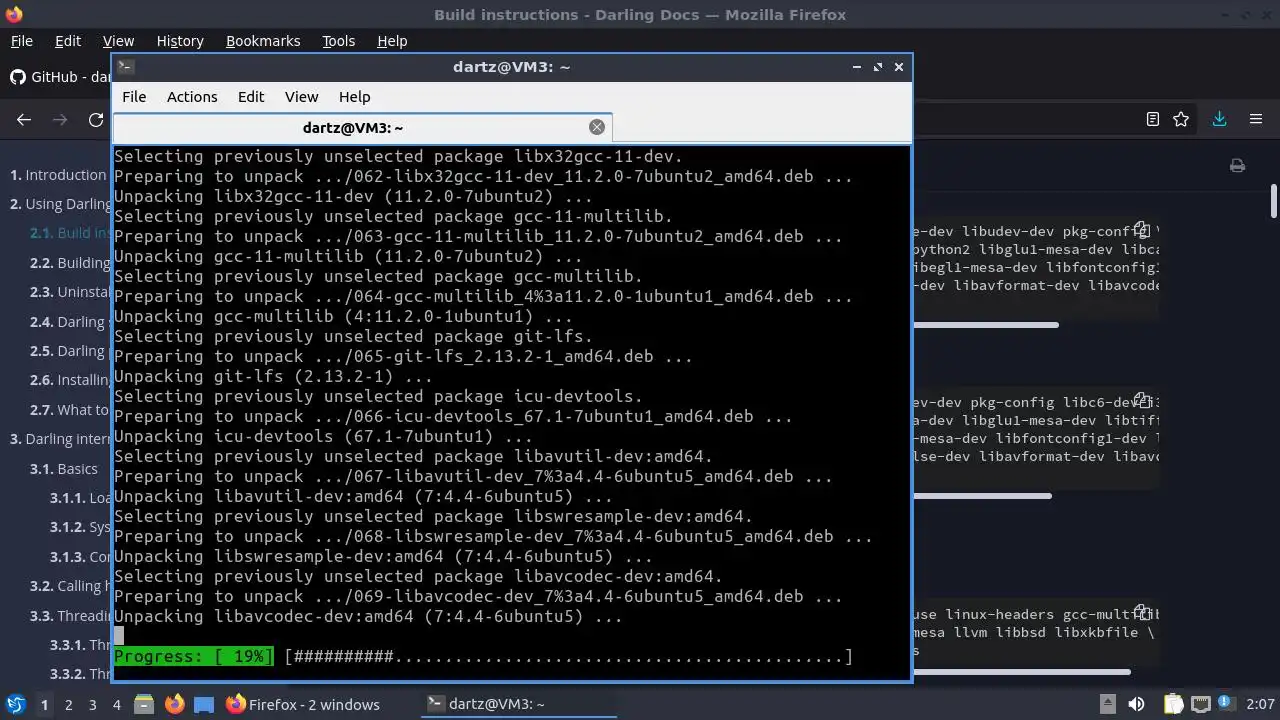Open the terminal Help menu
Screen dimensions: 1280x720
(x=355, y=97)
